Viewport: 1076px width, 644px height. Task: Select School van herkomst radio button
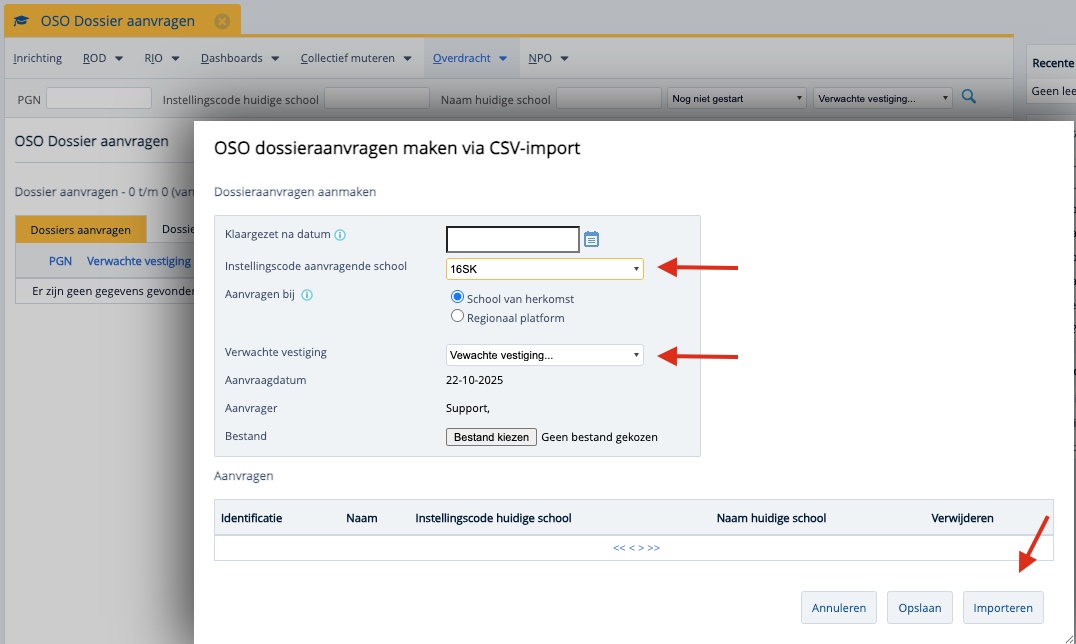point(458,298)
